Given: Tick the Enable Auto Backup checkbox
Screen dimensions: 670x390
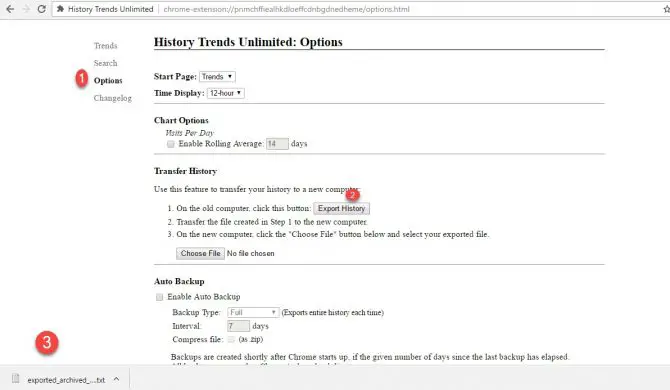Looking at the screenshot, I should click(159, 297).
